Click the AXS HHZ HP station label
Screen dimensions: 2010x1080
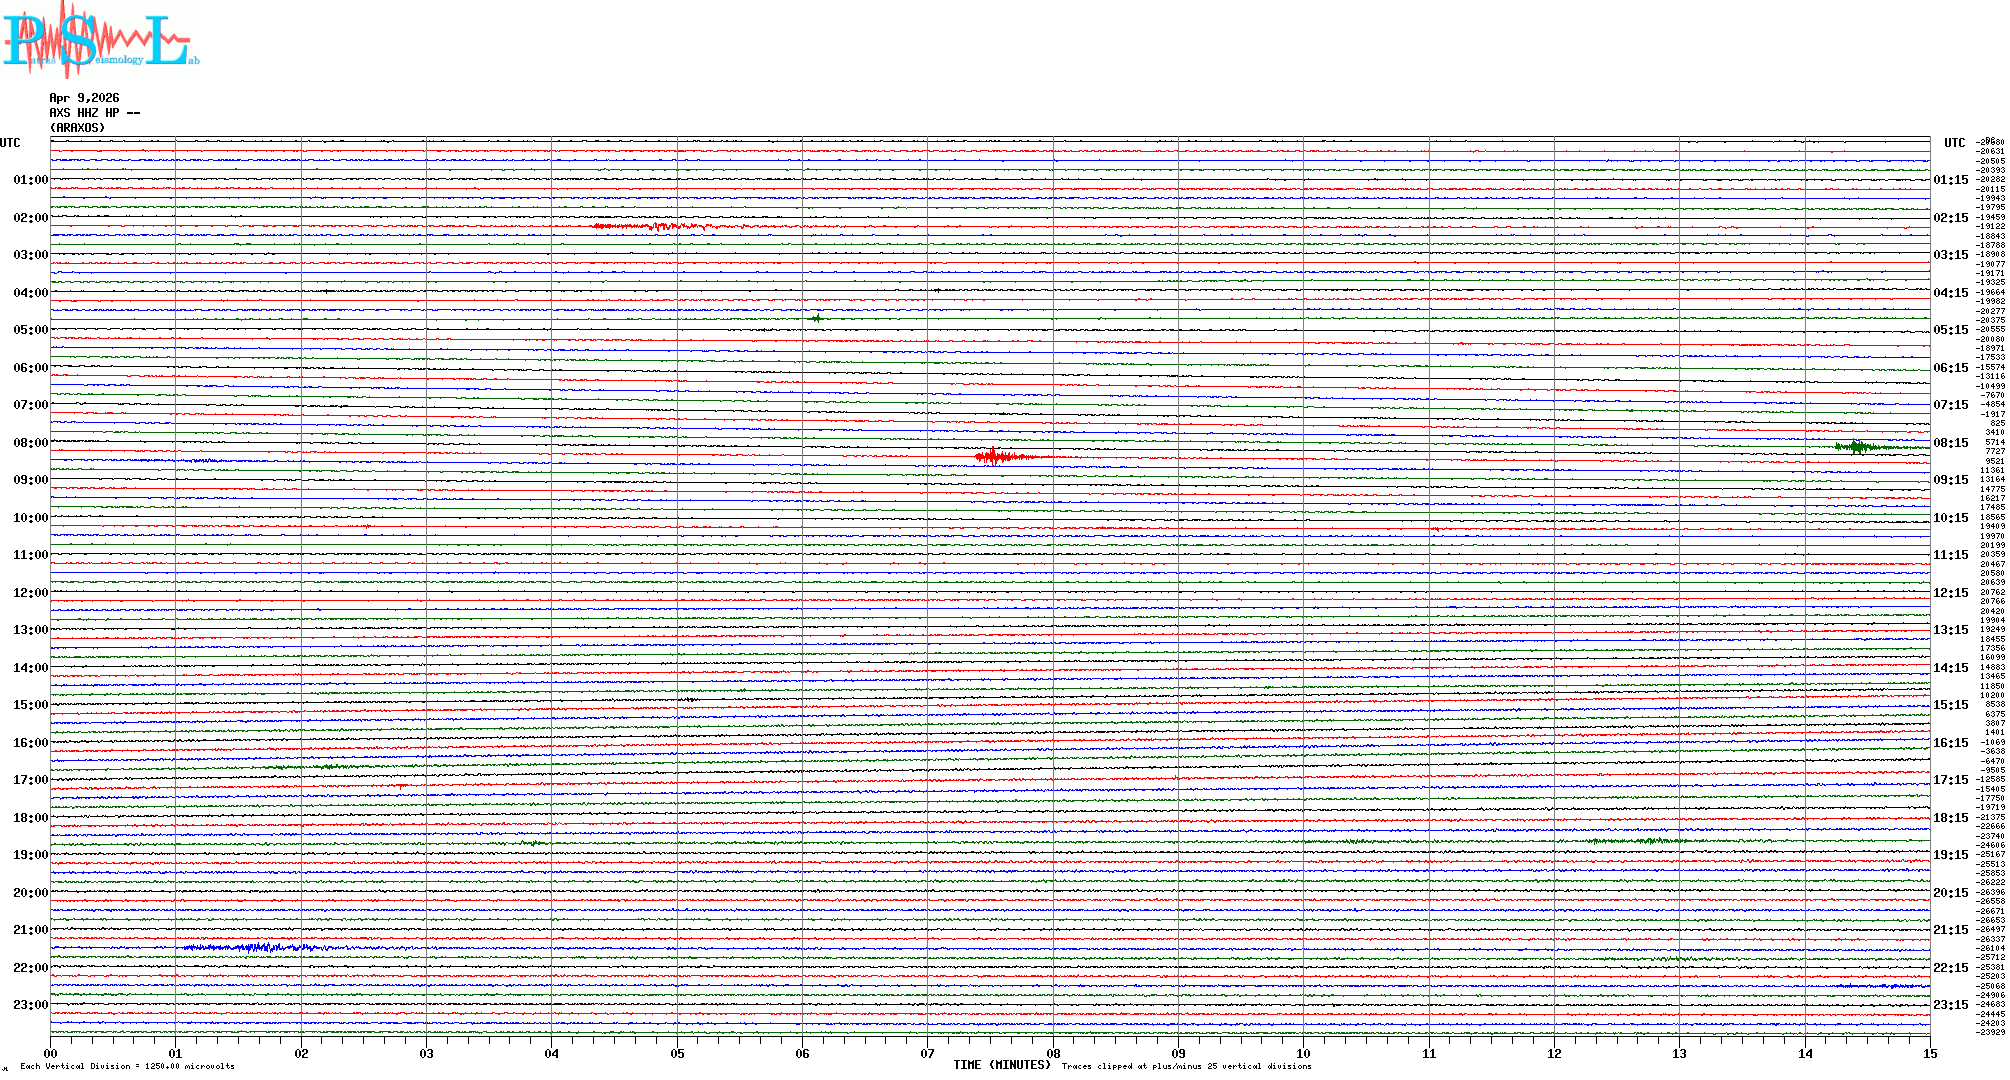tap(94, 113)
